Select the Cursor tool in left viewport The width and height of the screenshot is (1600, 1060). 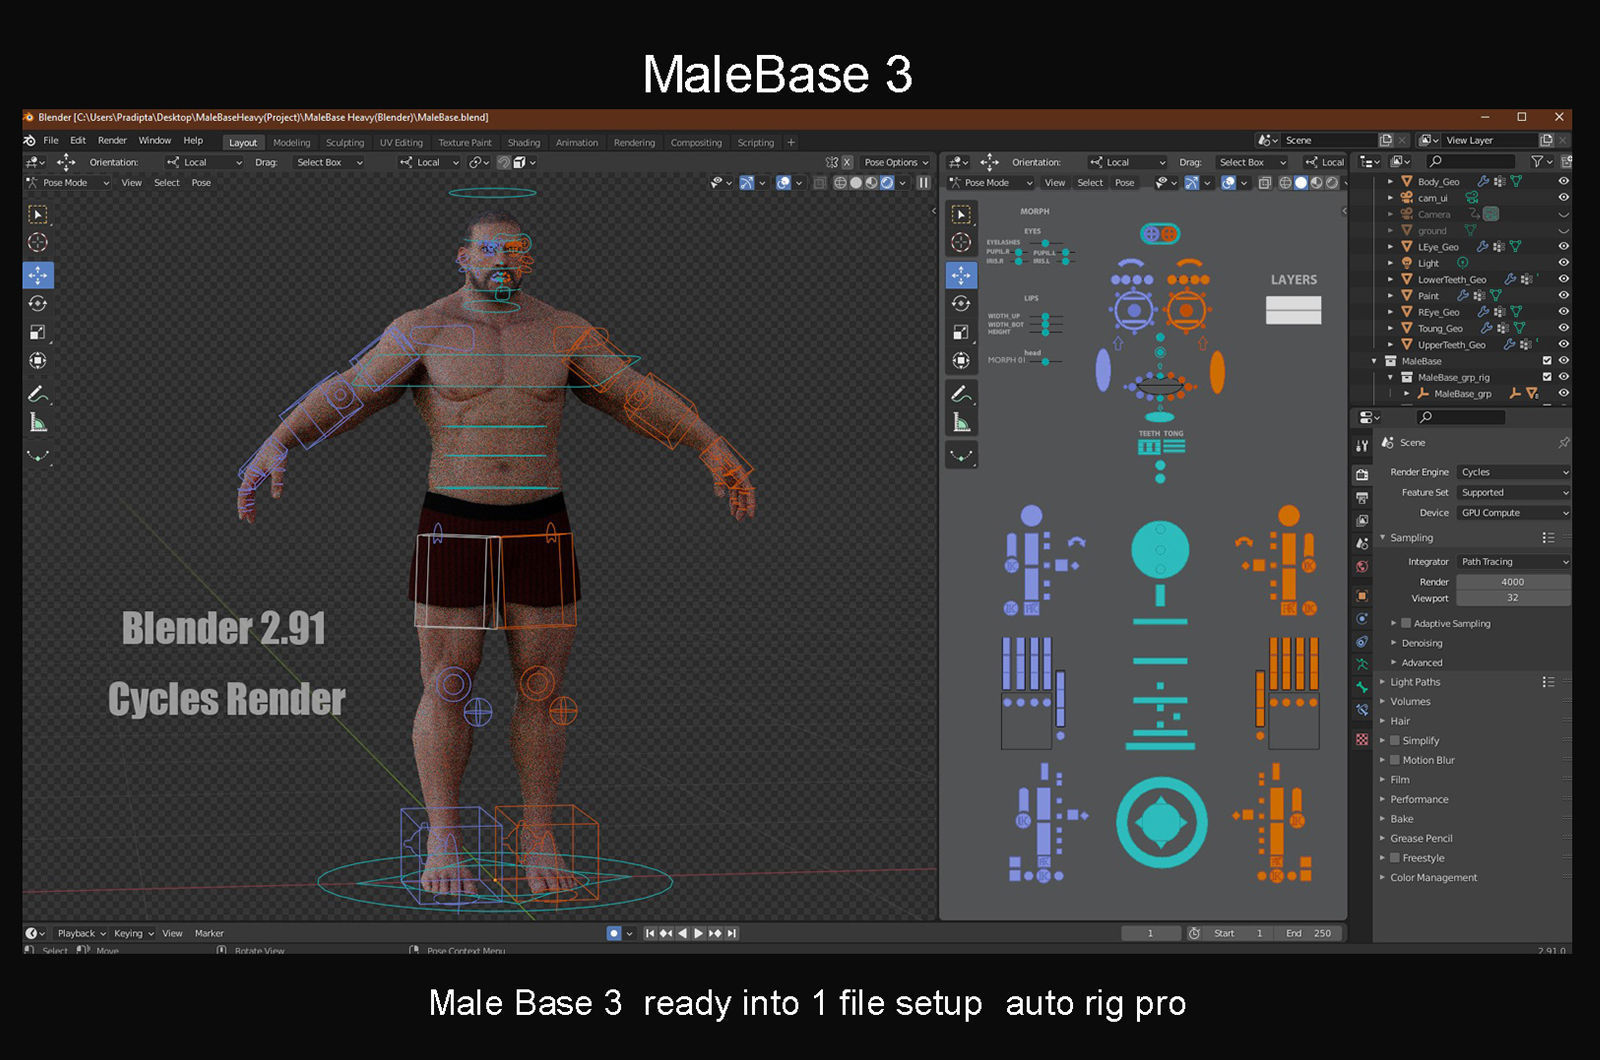pyautogui.click(x=38, y=242)
